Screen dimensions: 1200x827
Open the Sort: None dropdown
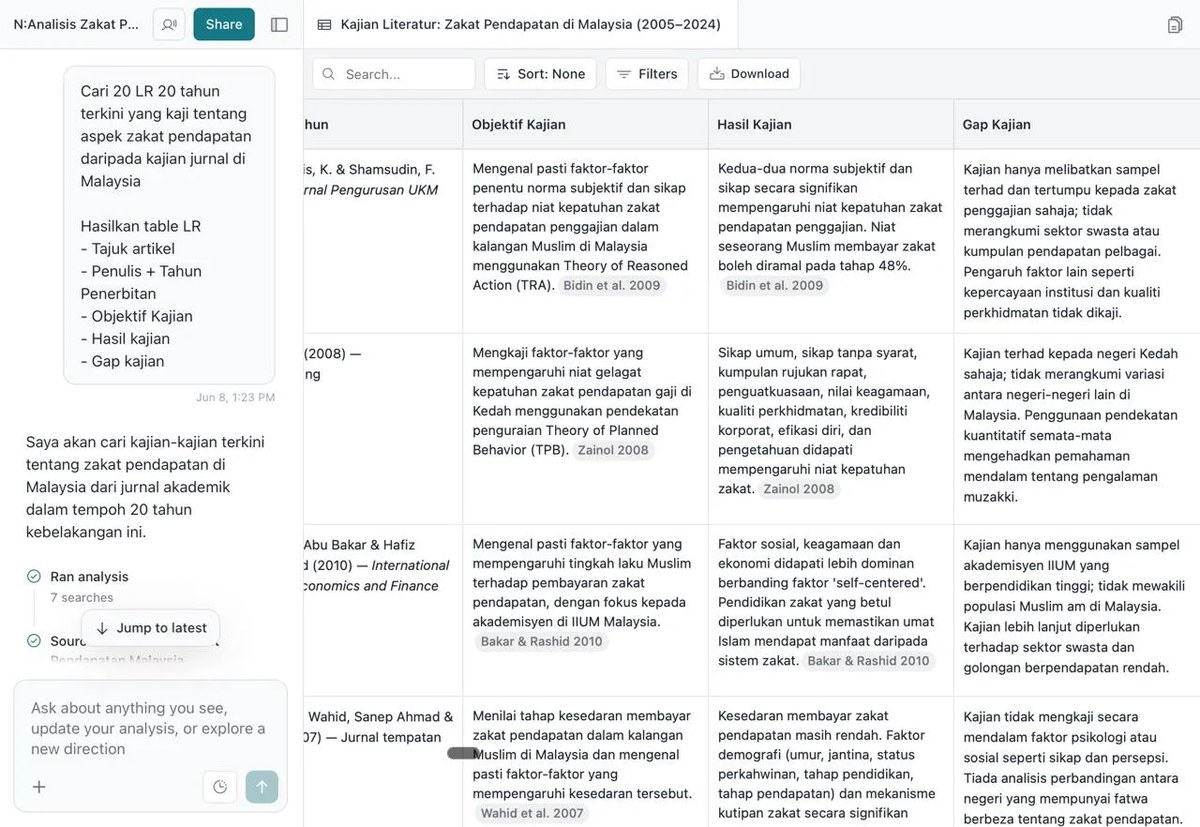tap(540, 74)
